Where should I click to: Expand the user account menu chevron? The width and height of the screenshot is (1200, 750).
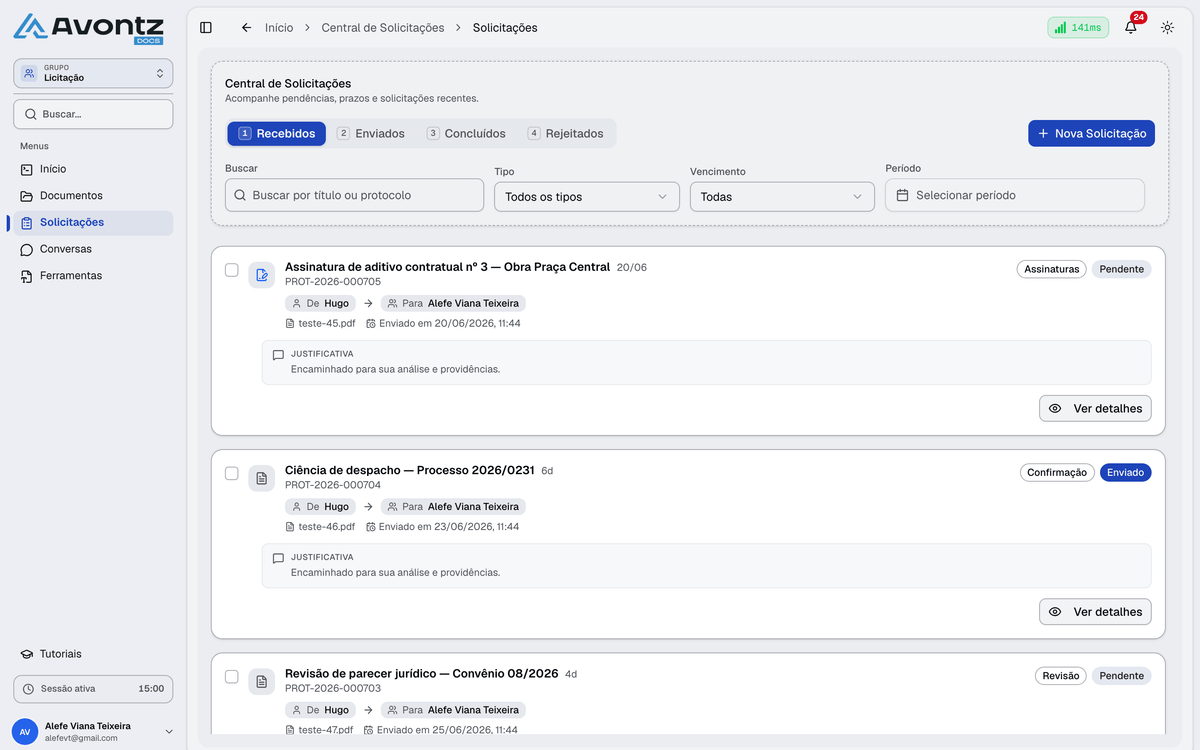coord(168,732)
